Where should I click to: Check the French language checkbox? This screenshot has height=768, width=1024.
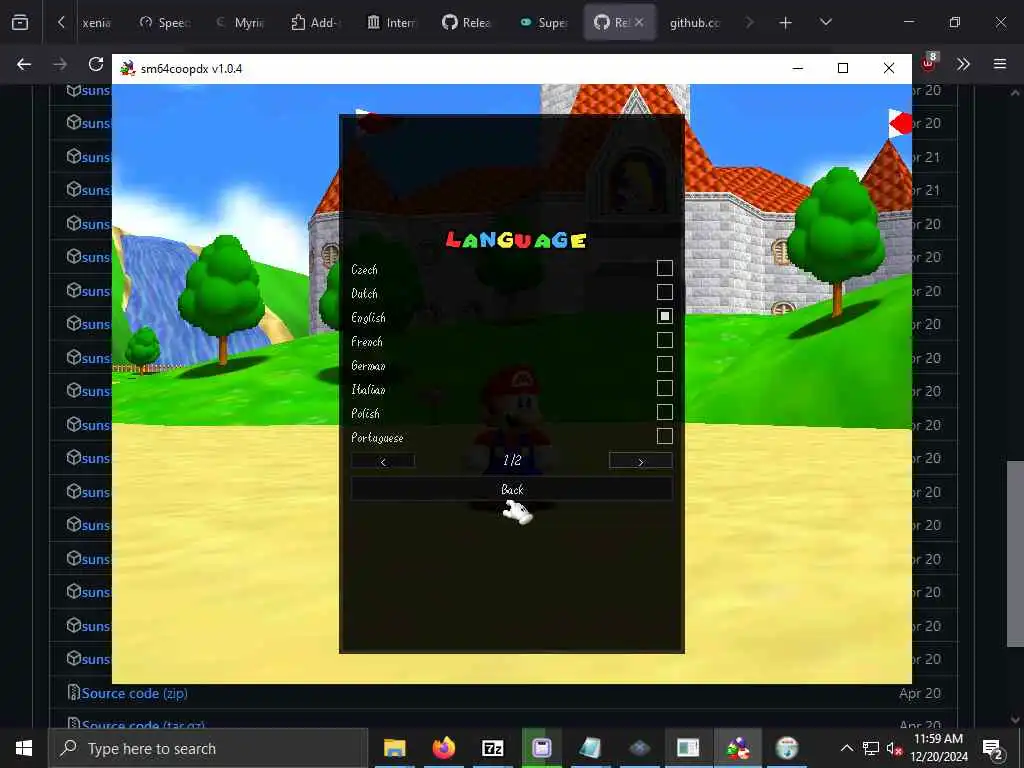[664, 340]
